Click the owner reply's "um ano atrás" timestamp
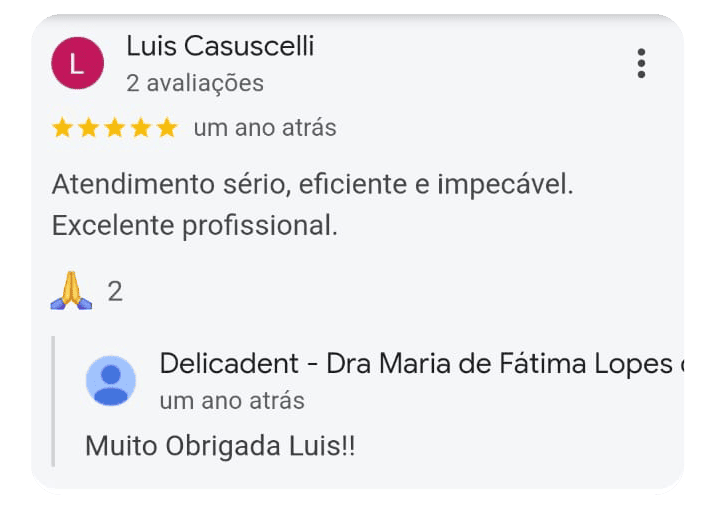This screenshot has height=509, width=717. [232, 401]
